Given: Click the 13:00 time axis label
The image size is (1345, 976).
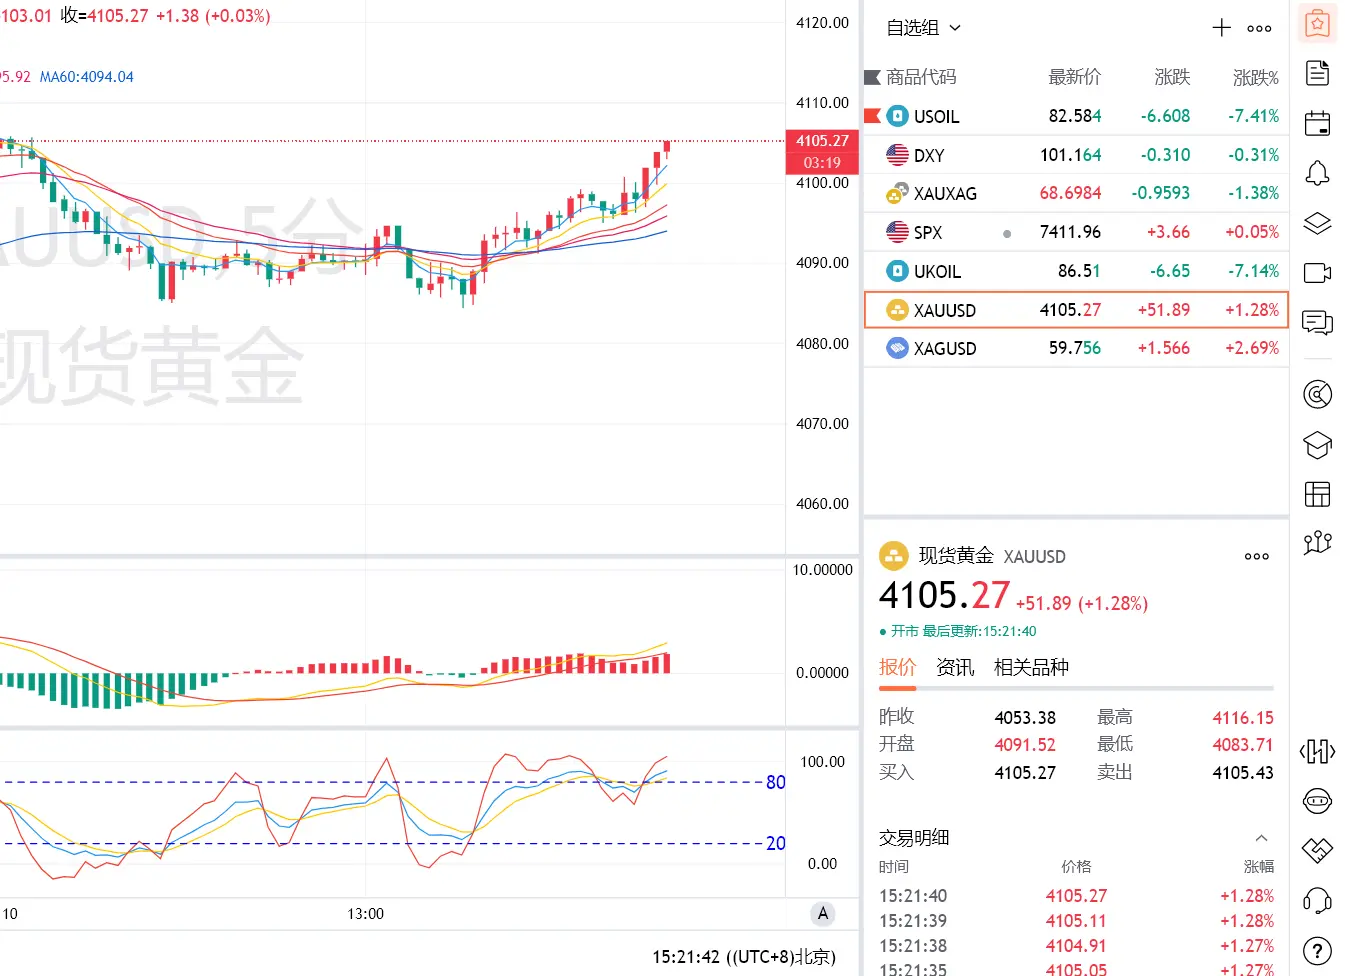Looking at the screenshot, I should [x=366, y=914].
